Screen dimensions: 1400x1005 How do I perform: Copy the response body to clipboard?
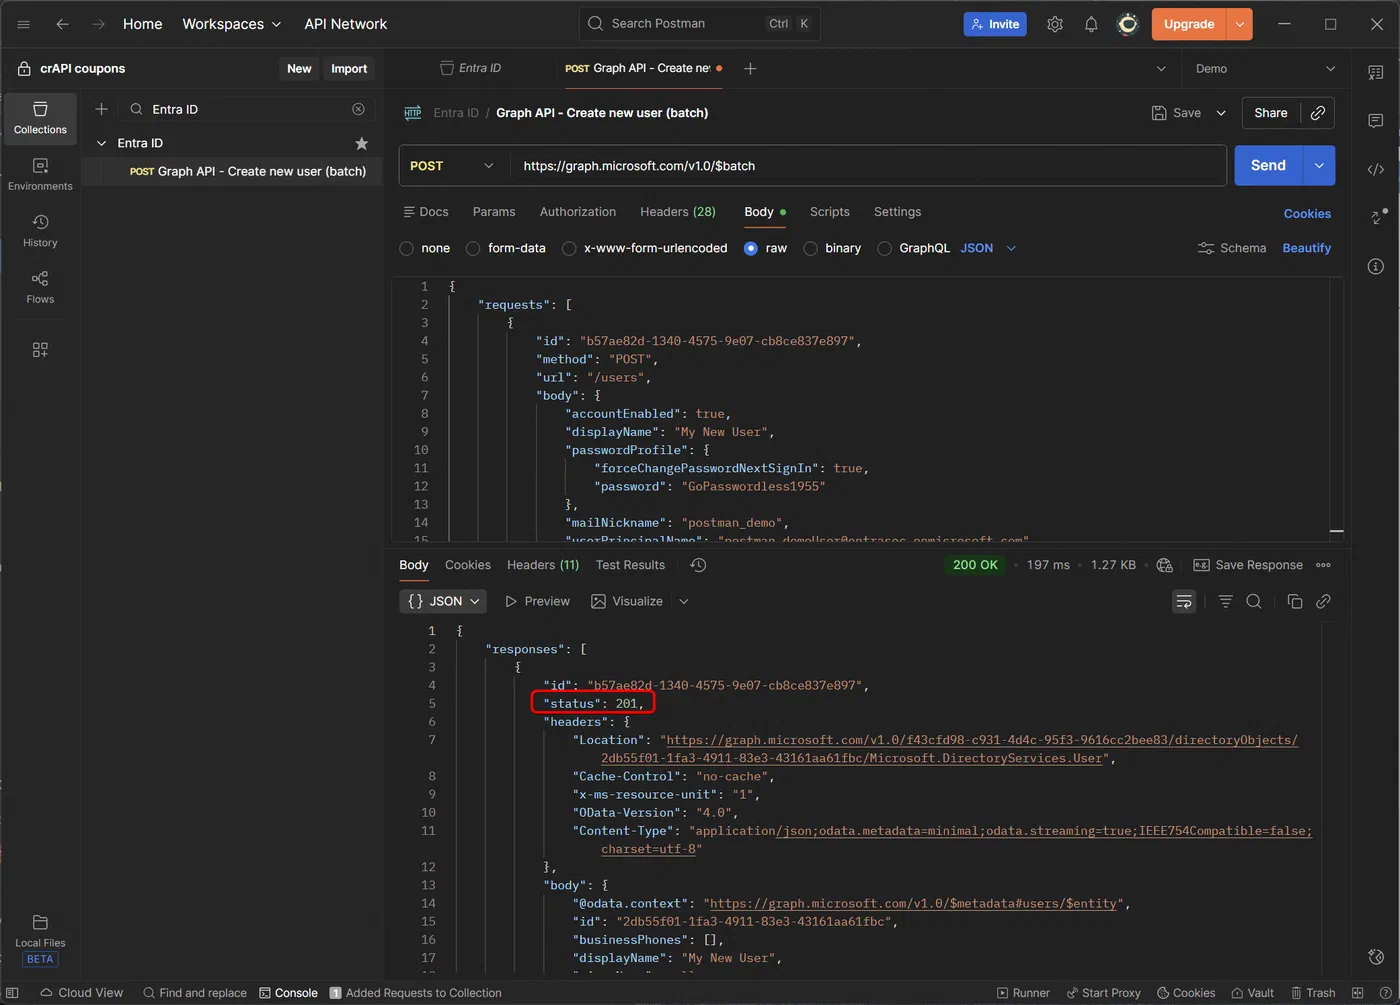click(1295, 601)
